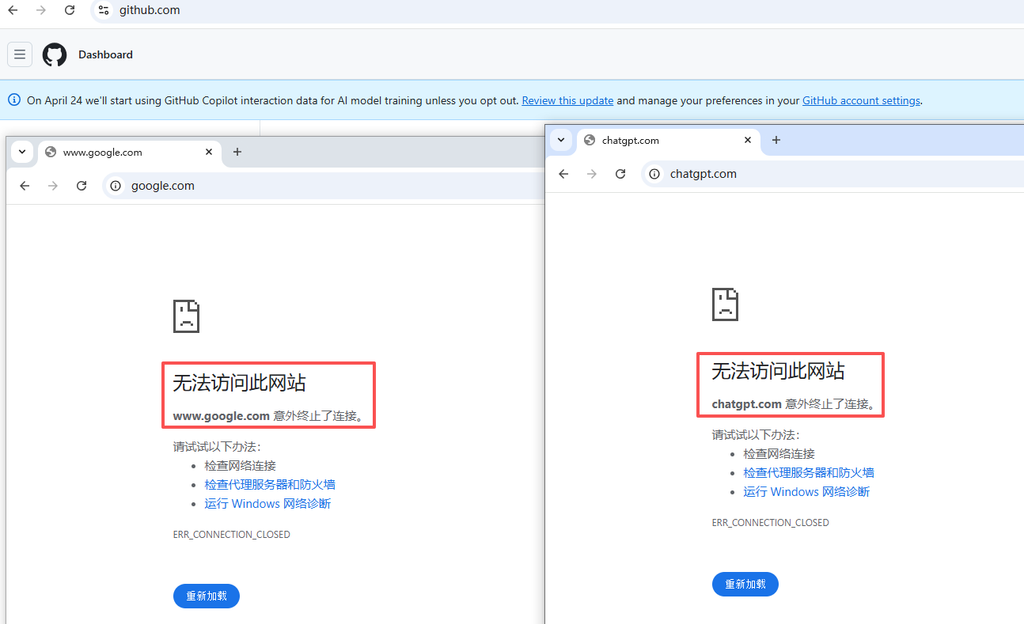
Task: Click 无法访问此网站 heading in google window
Action: (x=239, y=383)
